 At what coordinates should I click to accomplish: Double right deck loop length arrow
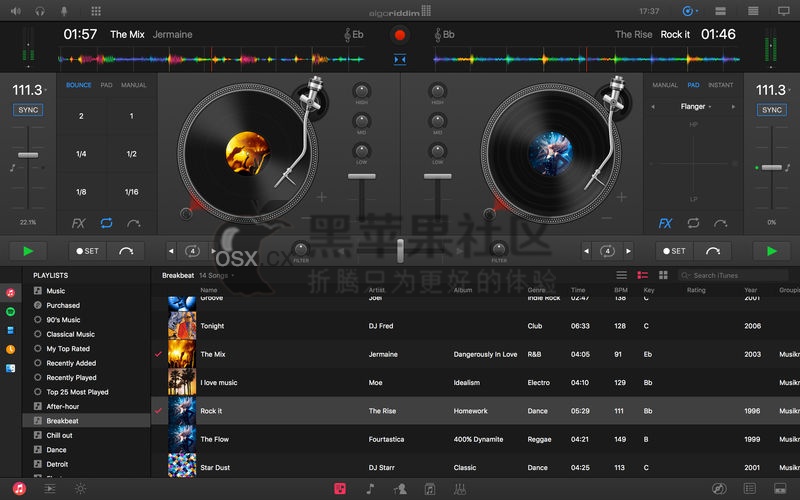[x=628, y=251]
